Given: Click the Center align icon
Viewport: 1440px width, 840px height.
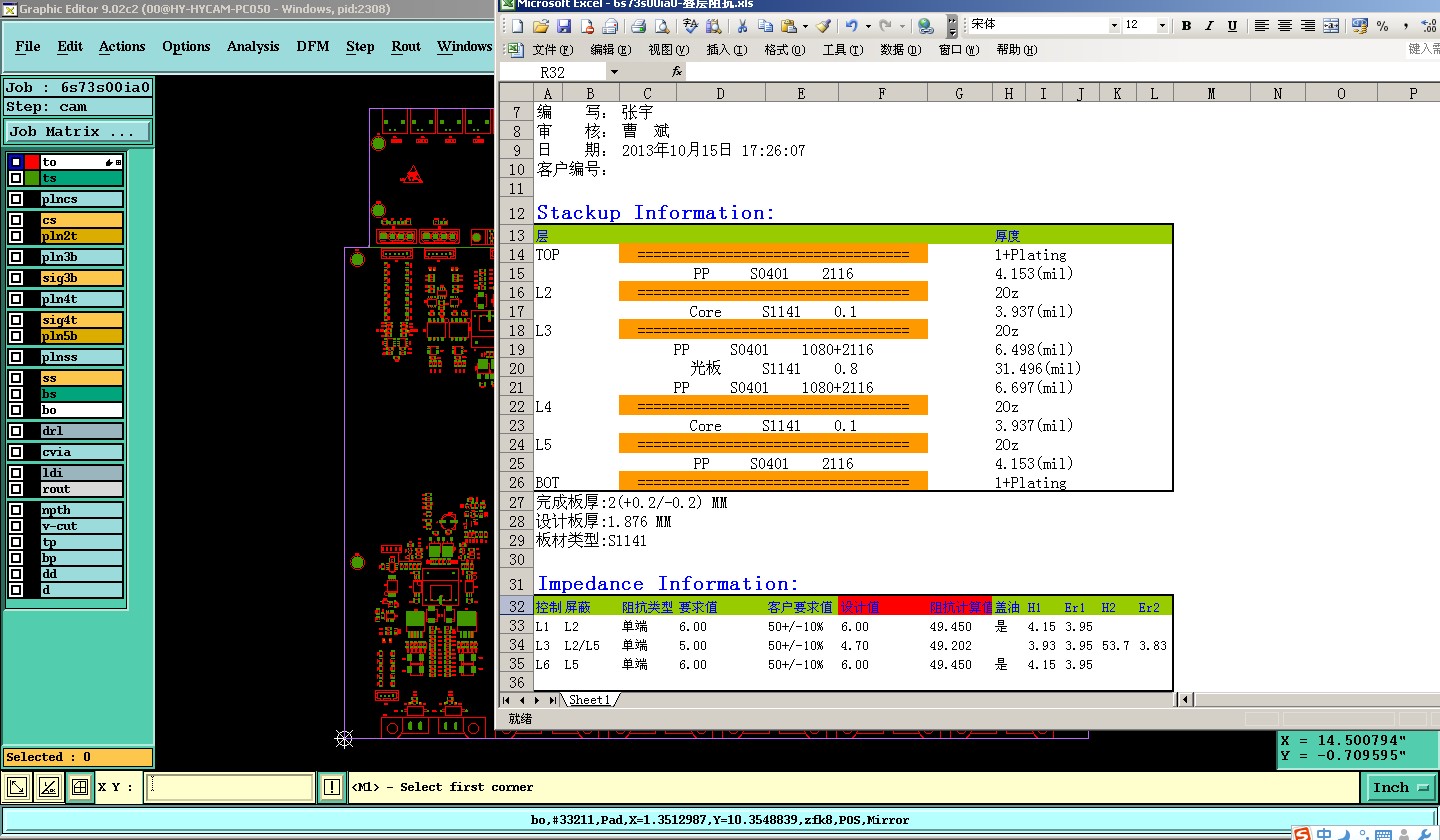Looking at the screenshot, I should [x=1285, y=26].
